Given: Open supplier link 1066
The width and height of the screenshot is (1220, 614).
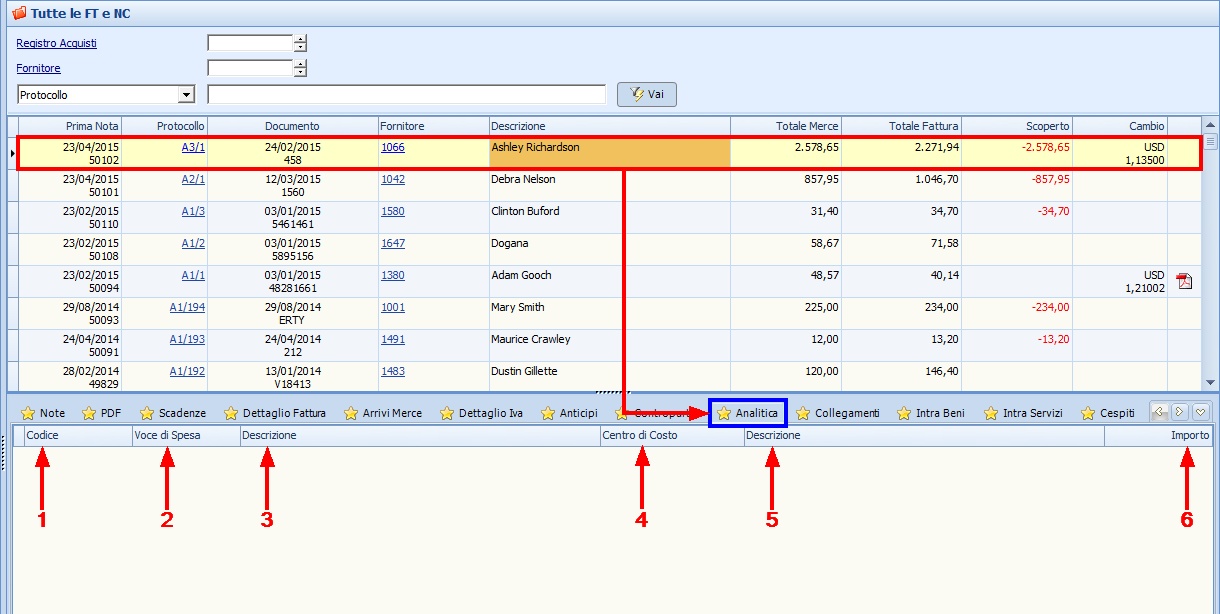Looking at the screenshot, I should tap(392, 147).
